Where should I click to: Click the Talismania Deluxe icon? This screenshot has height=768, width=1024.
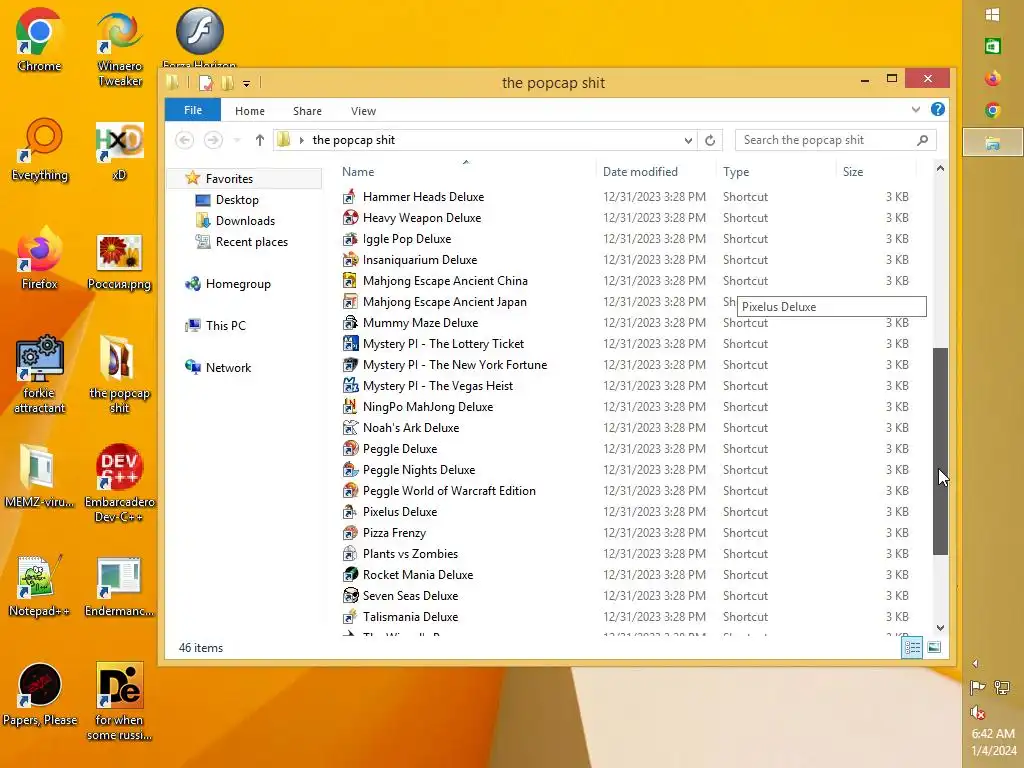[x=350, y=616]
